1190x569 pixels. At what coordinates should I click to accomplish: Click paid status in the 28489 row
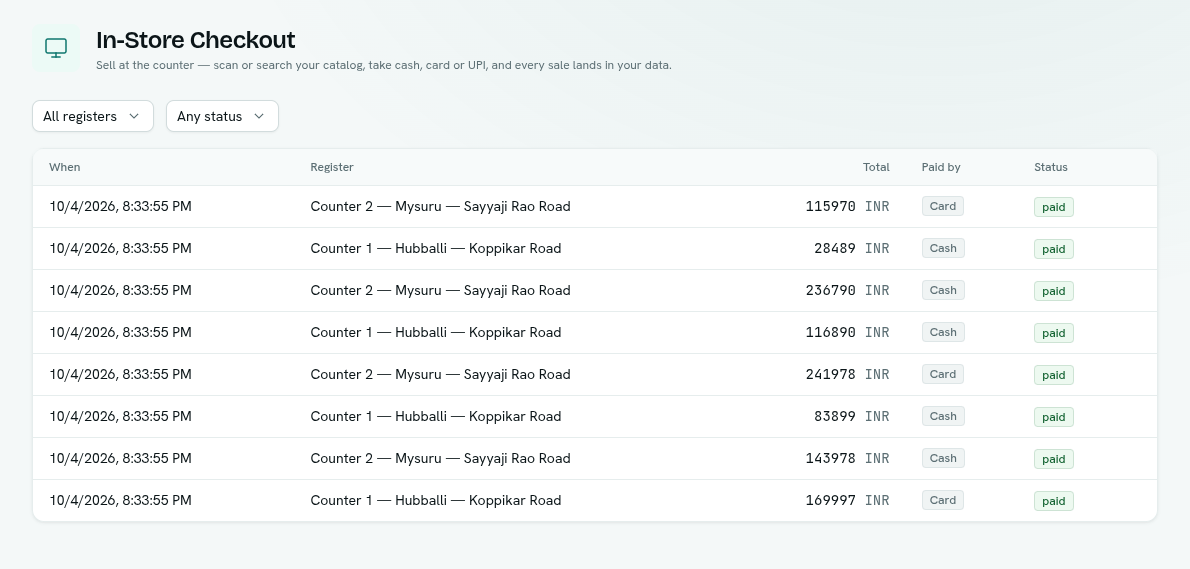pos(1053,249)
